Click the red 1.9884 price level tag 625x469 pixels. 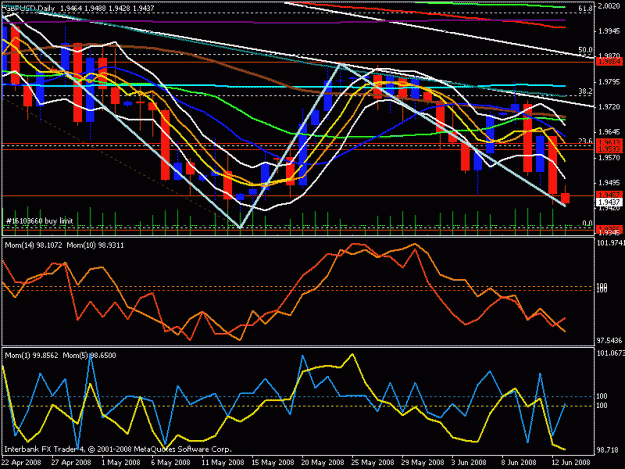pyautogui.click(x=609, y=62)
